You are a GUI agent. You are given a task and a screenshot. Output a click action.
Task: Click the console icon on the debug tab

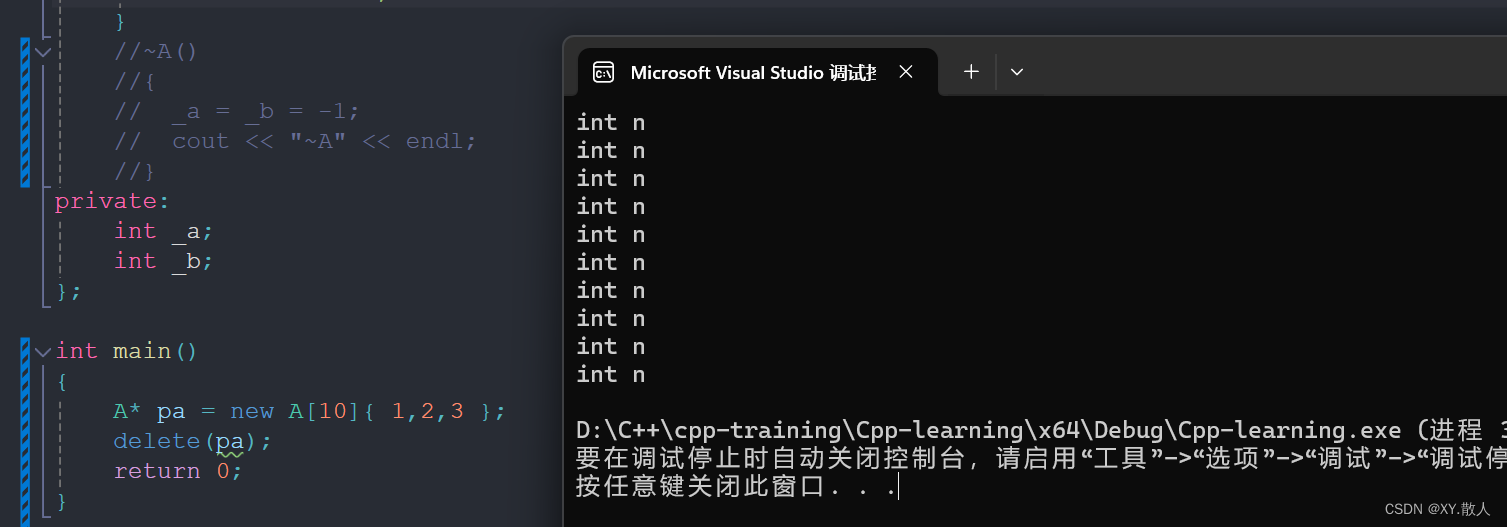point(603,72)
